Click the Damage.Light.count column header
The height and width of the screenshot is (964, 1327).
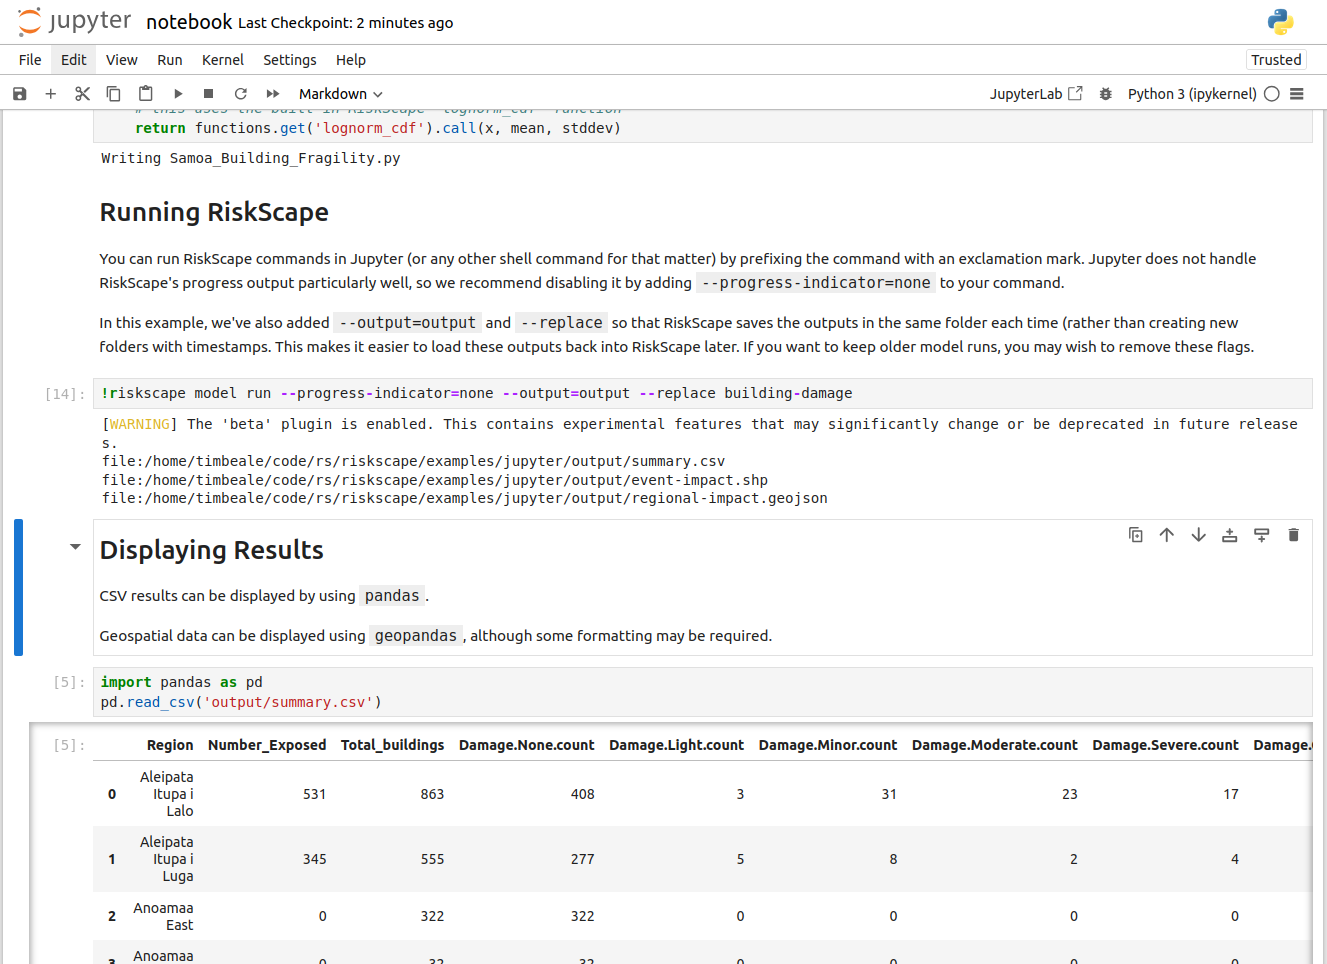[x=677, y=745]
